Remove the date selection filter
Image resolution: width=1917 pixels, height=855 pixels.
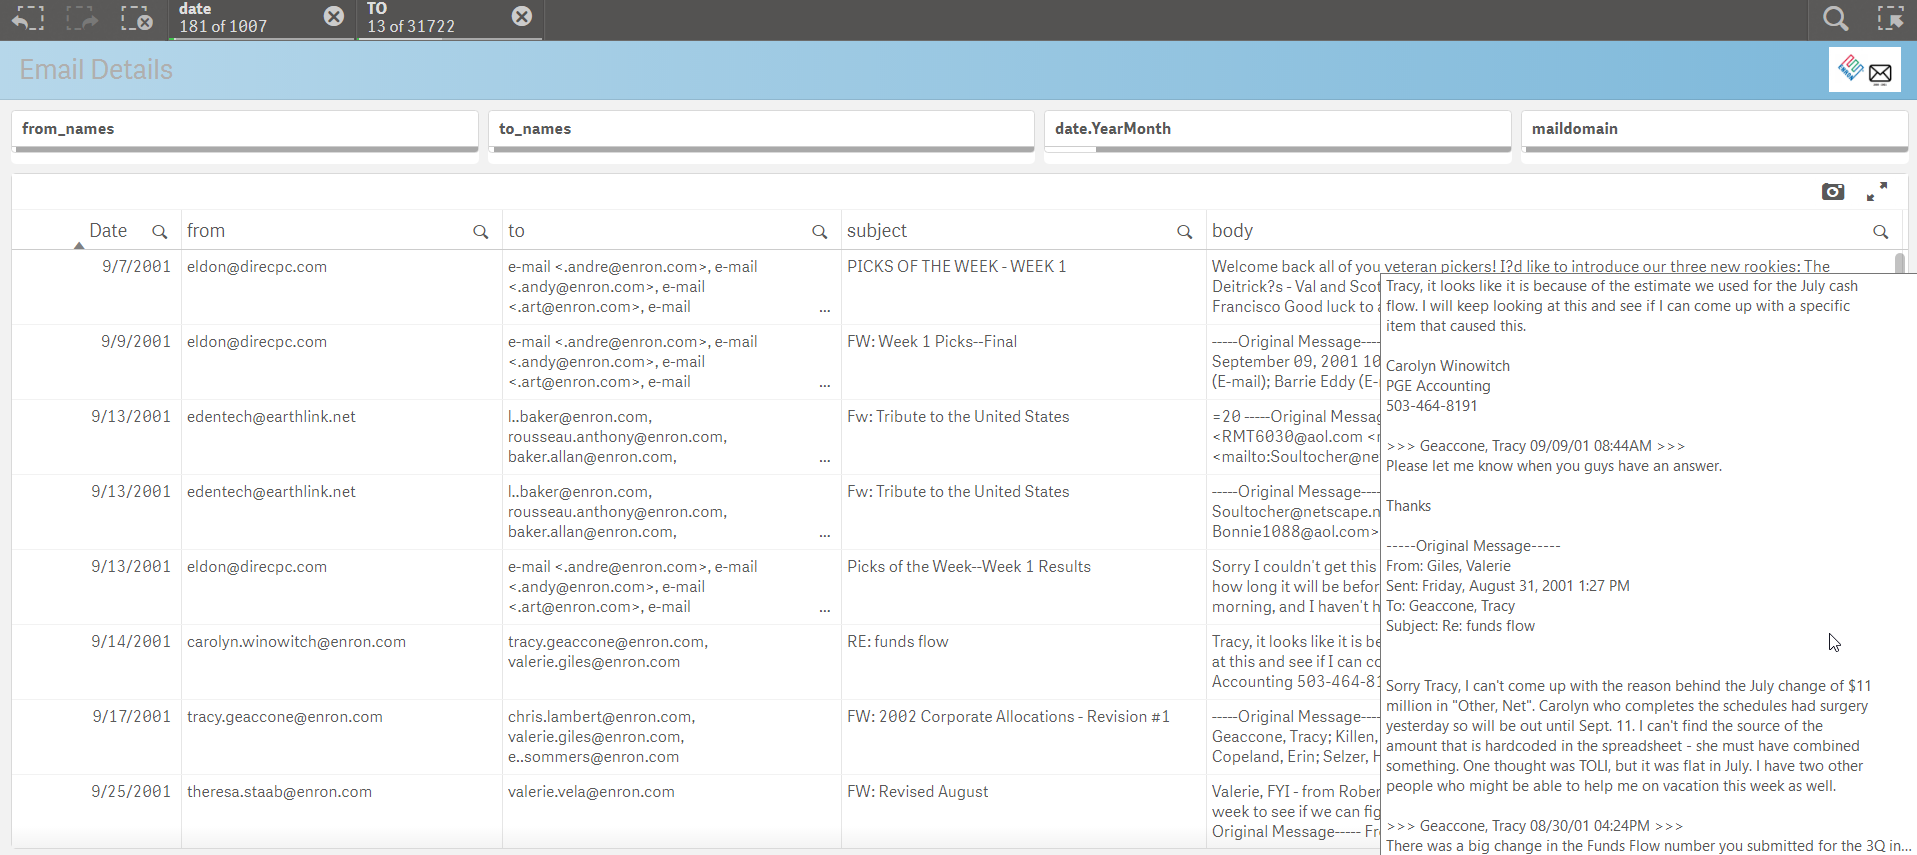[334, 16]
